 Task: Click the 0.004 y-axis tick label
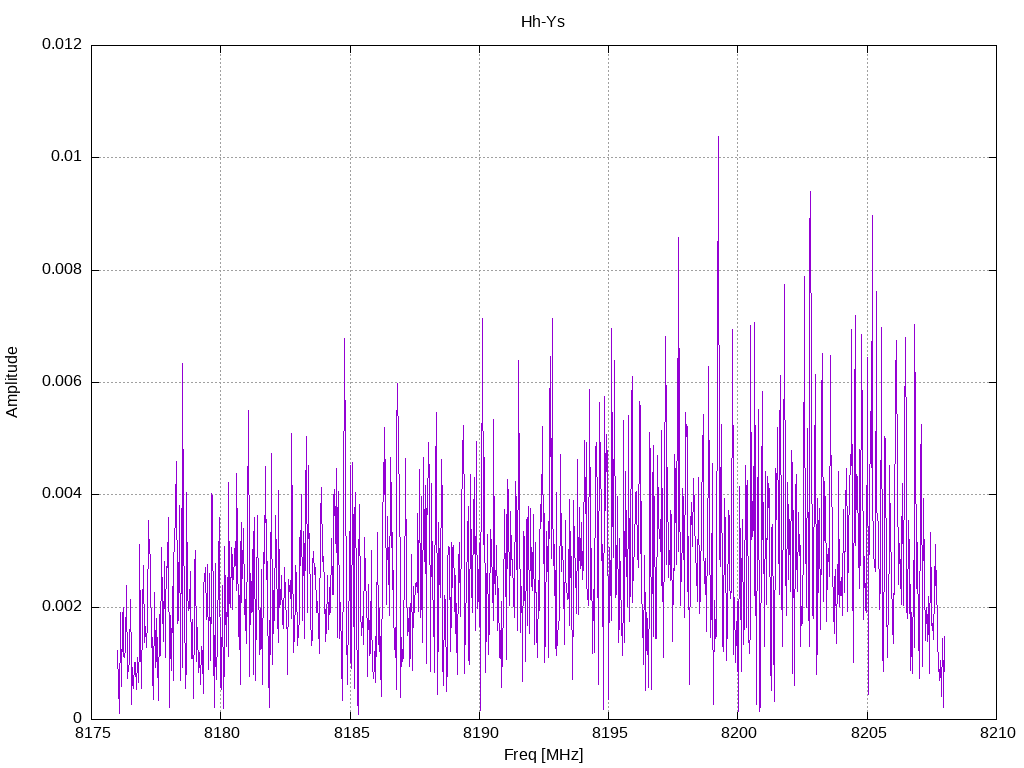[62, 494]
